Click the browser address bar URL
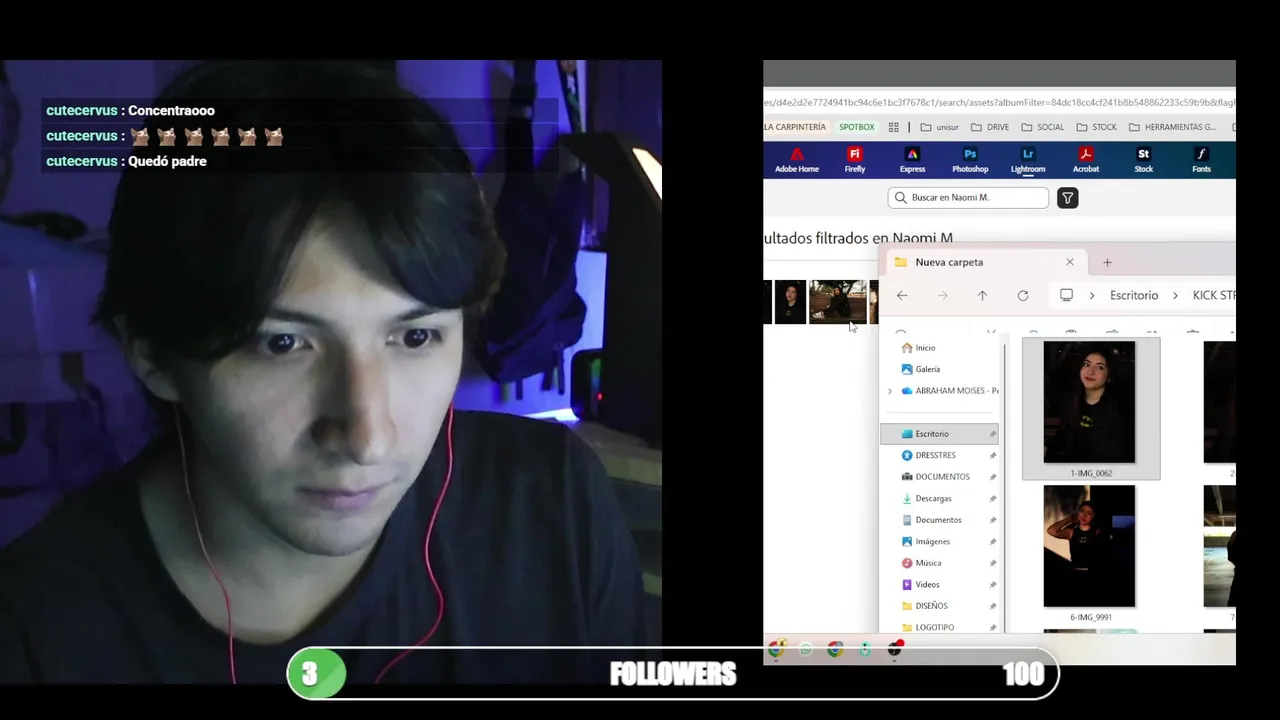The width and height of the screenshot is (1280, 720). 999,102
